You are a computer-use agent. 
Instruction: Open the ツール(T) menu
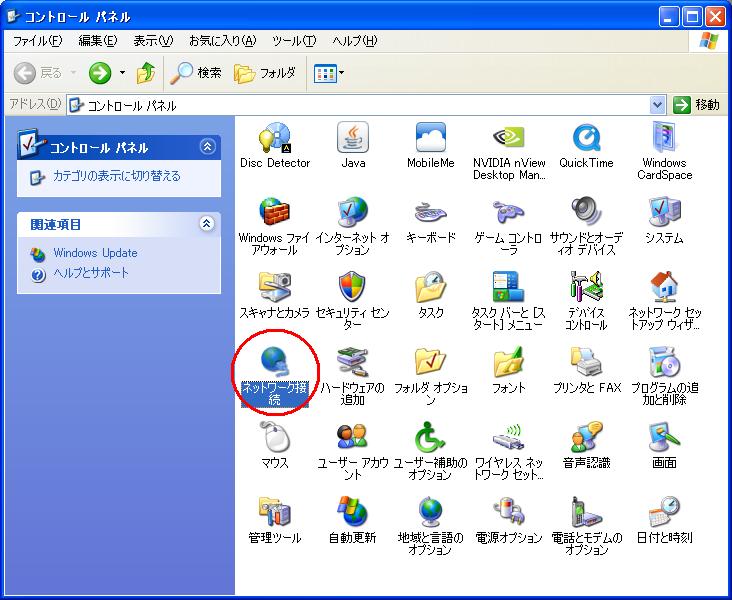tap(294, 41)
